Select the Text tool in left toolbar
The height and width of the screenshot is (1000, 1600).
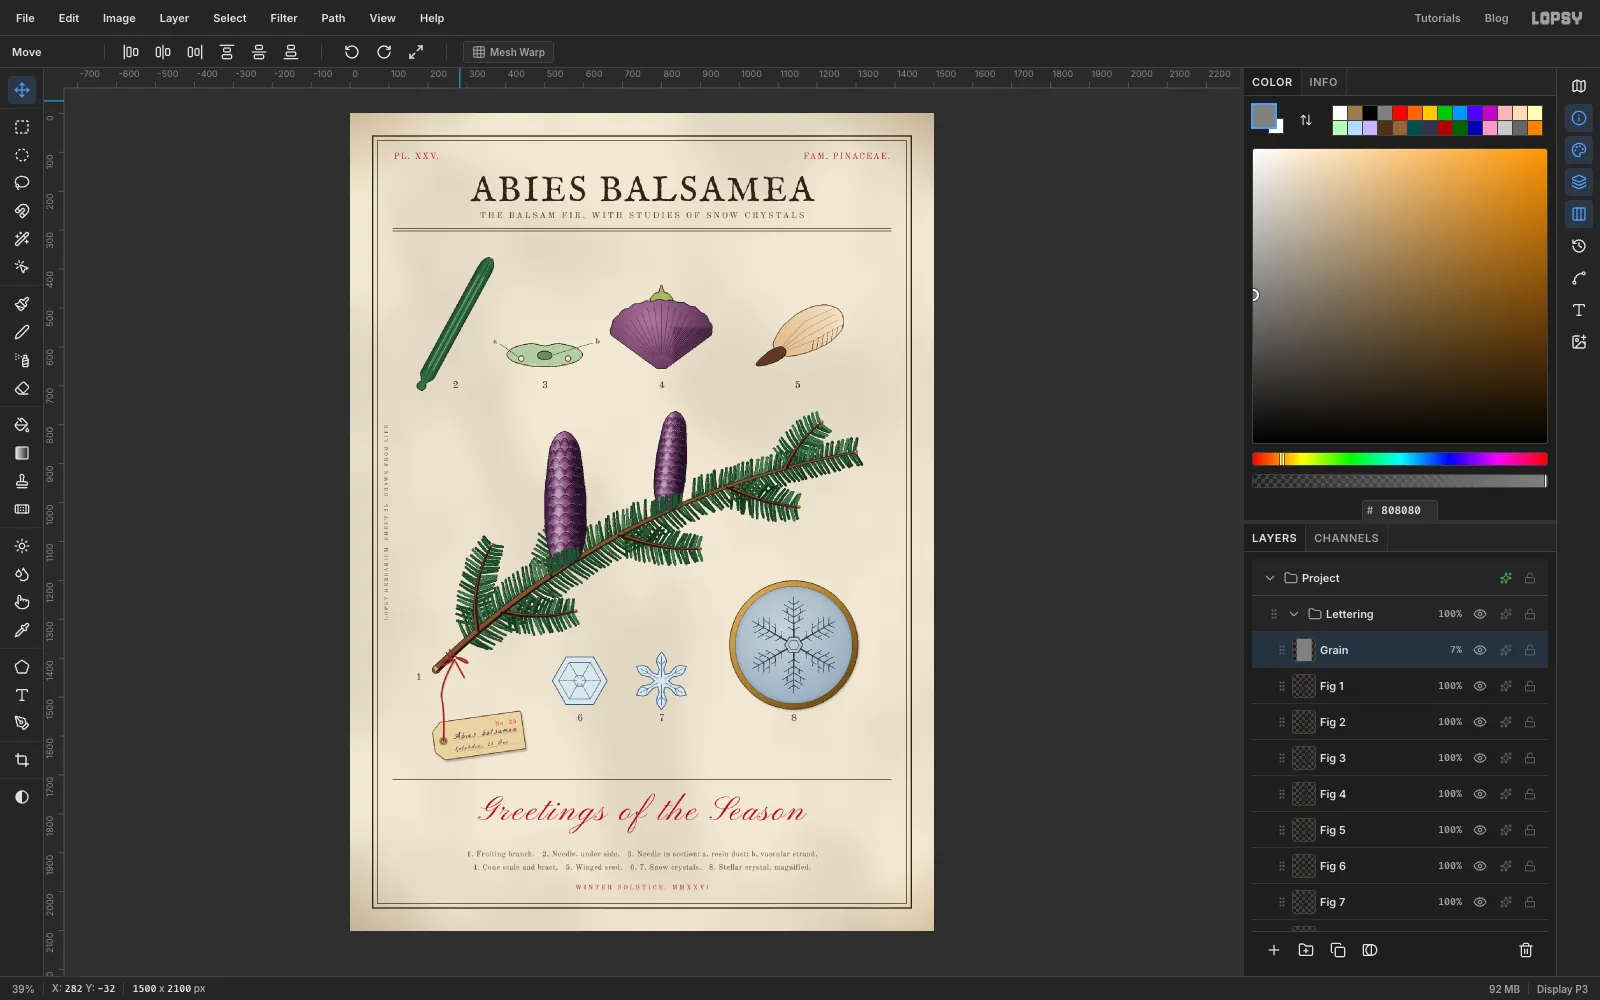coord(22,695)
